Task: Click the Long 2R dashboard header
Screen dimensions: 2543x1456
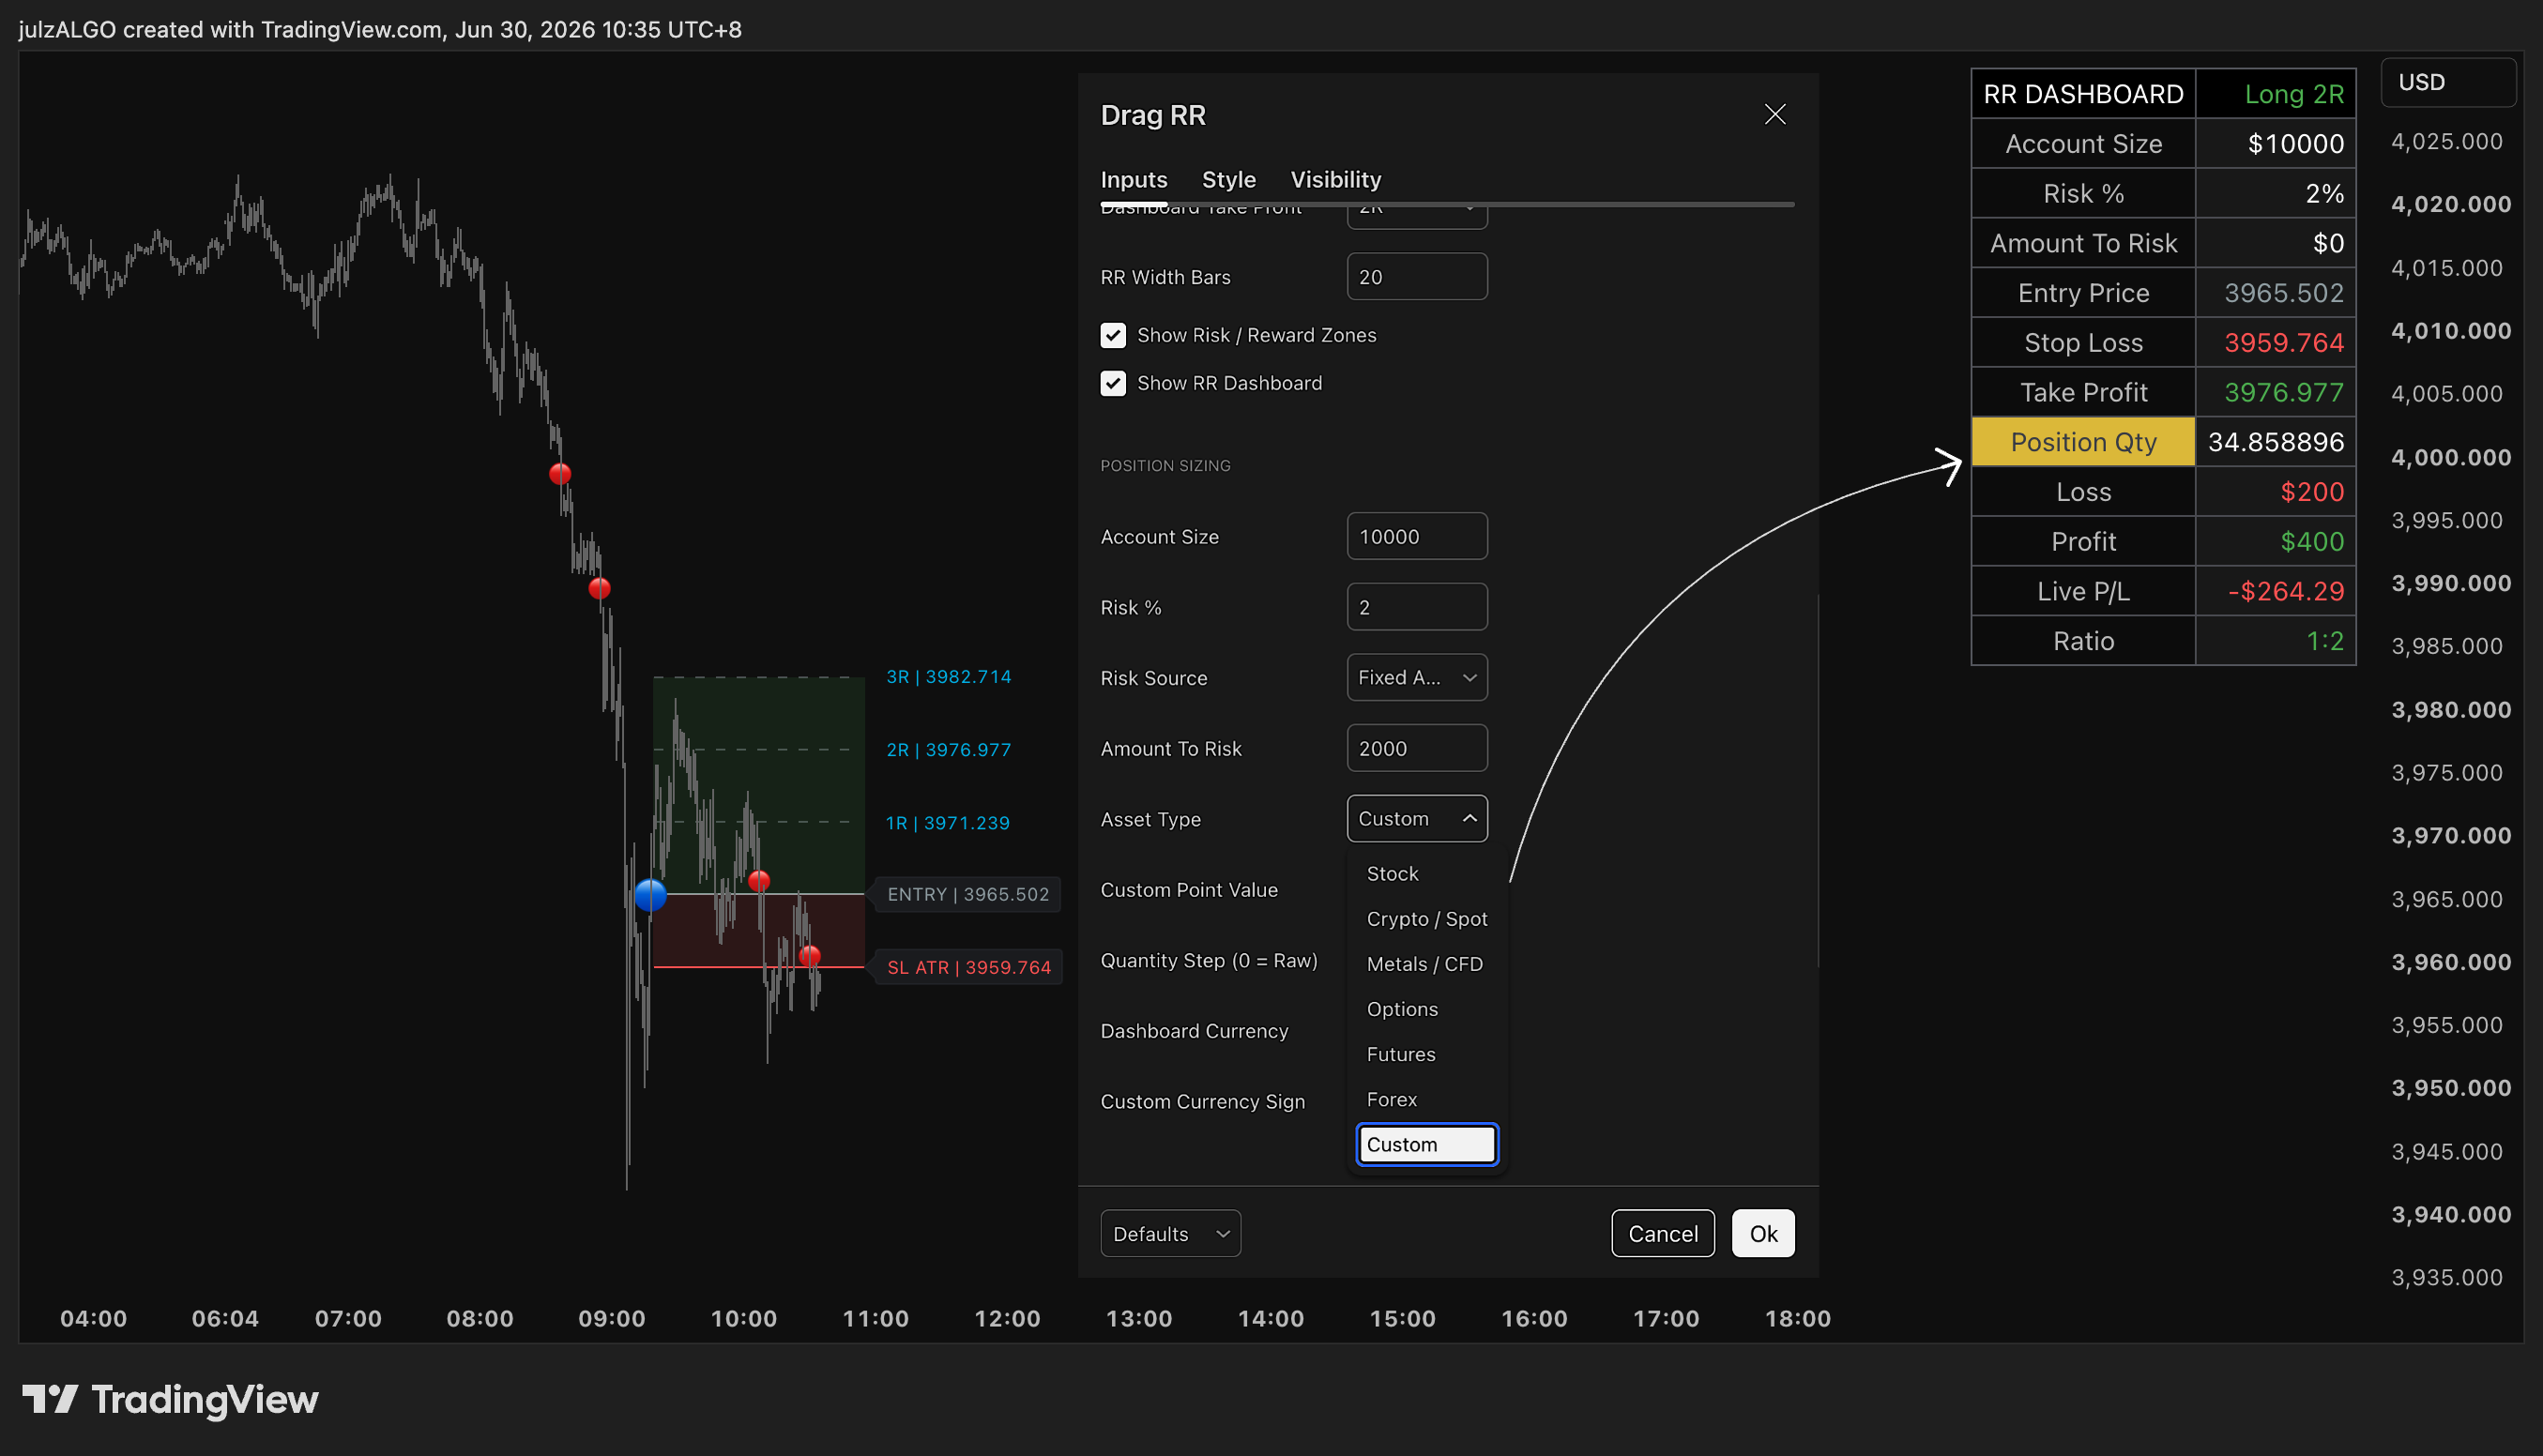Action: (2294, 94)
